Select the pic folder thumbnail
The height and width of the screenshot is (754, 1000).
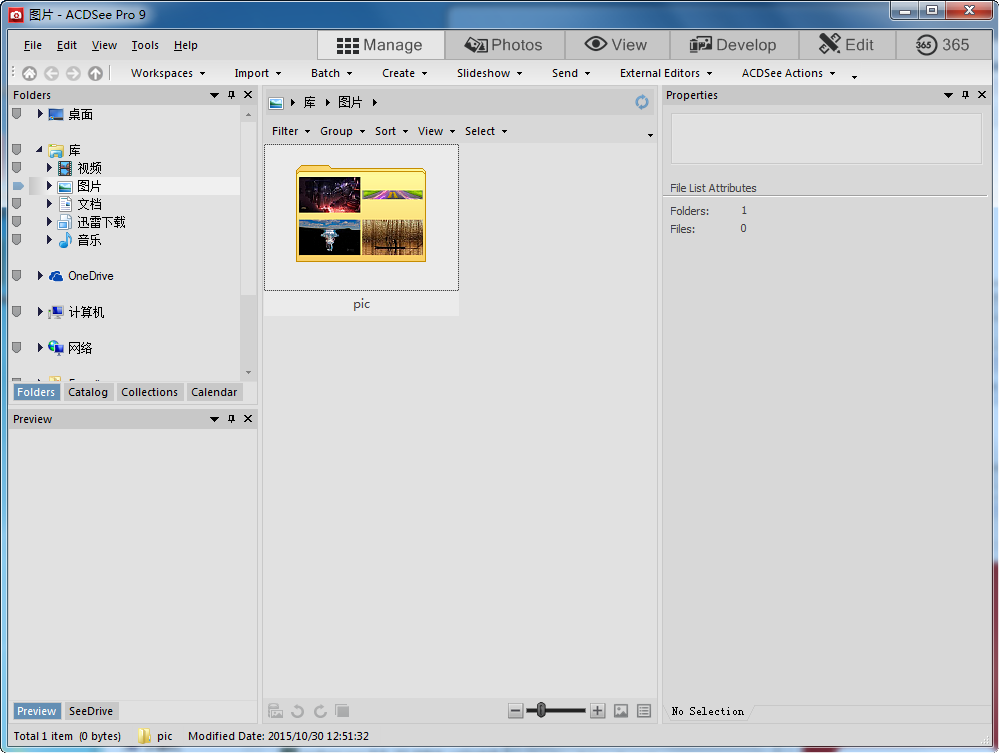point(361,217)
